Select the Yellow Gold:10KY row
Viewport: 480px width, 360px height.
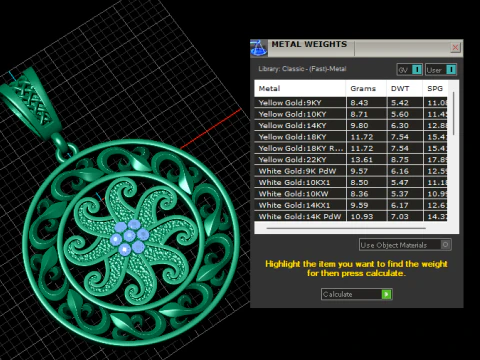351,114
